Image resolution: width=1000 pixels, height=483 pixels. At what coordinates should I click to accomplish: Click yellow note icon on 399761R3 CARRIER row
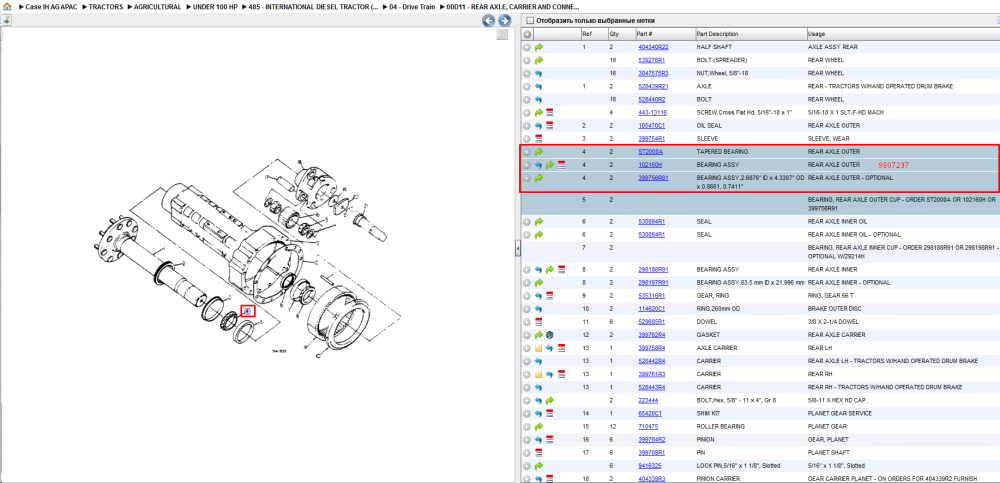[x=538, y=374]
